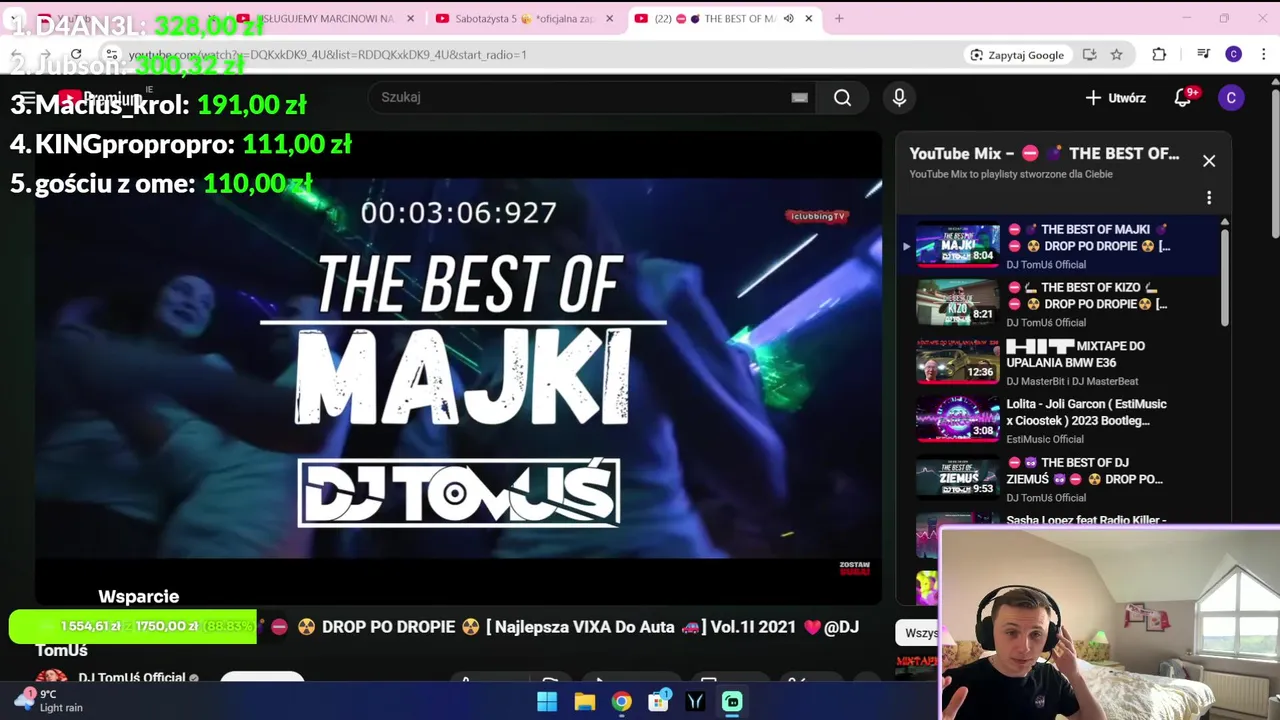Click 'Sasha Lopez feat Radio Killer' playlist entry
The image size is (1280, 720).
(x=1086, y=520)
